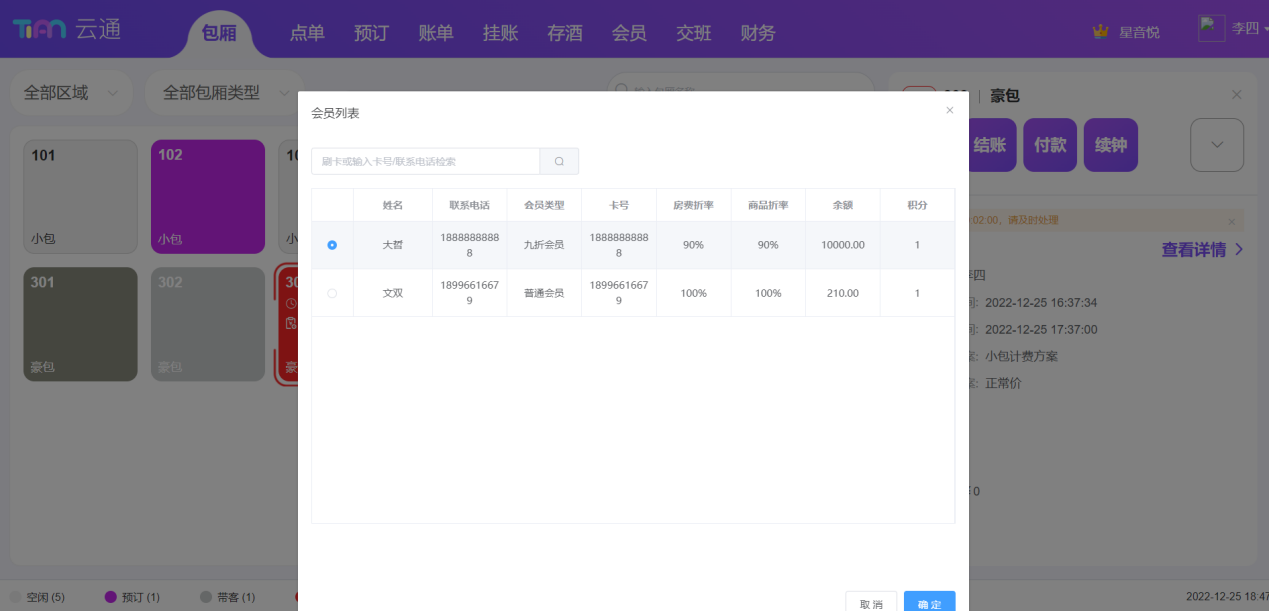The image size is (1269, 611).
Task: Click the 姓名 column header
Action: [393, 205]
